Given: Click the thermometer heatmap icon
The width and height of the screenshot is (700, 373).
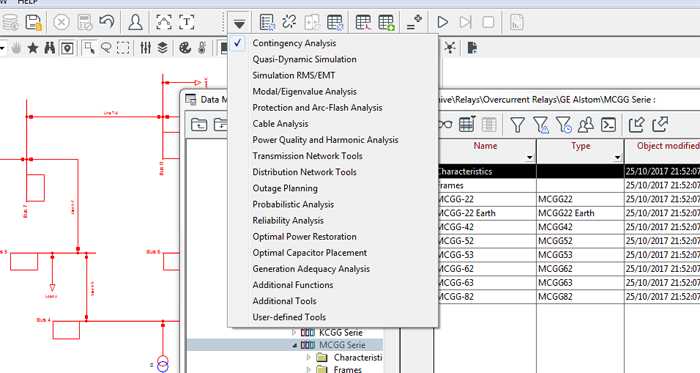Looking at the screenshot, I should point(202,48).
